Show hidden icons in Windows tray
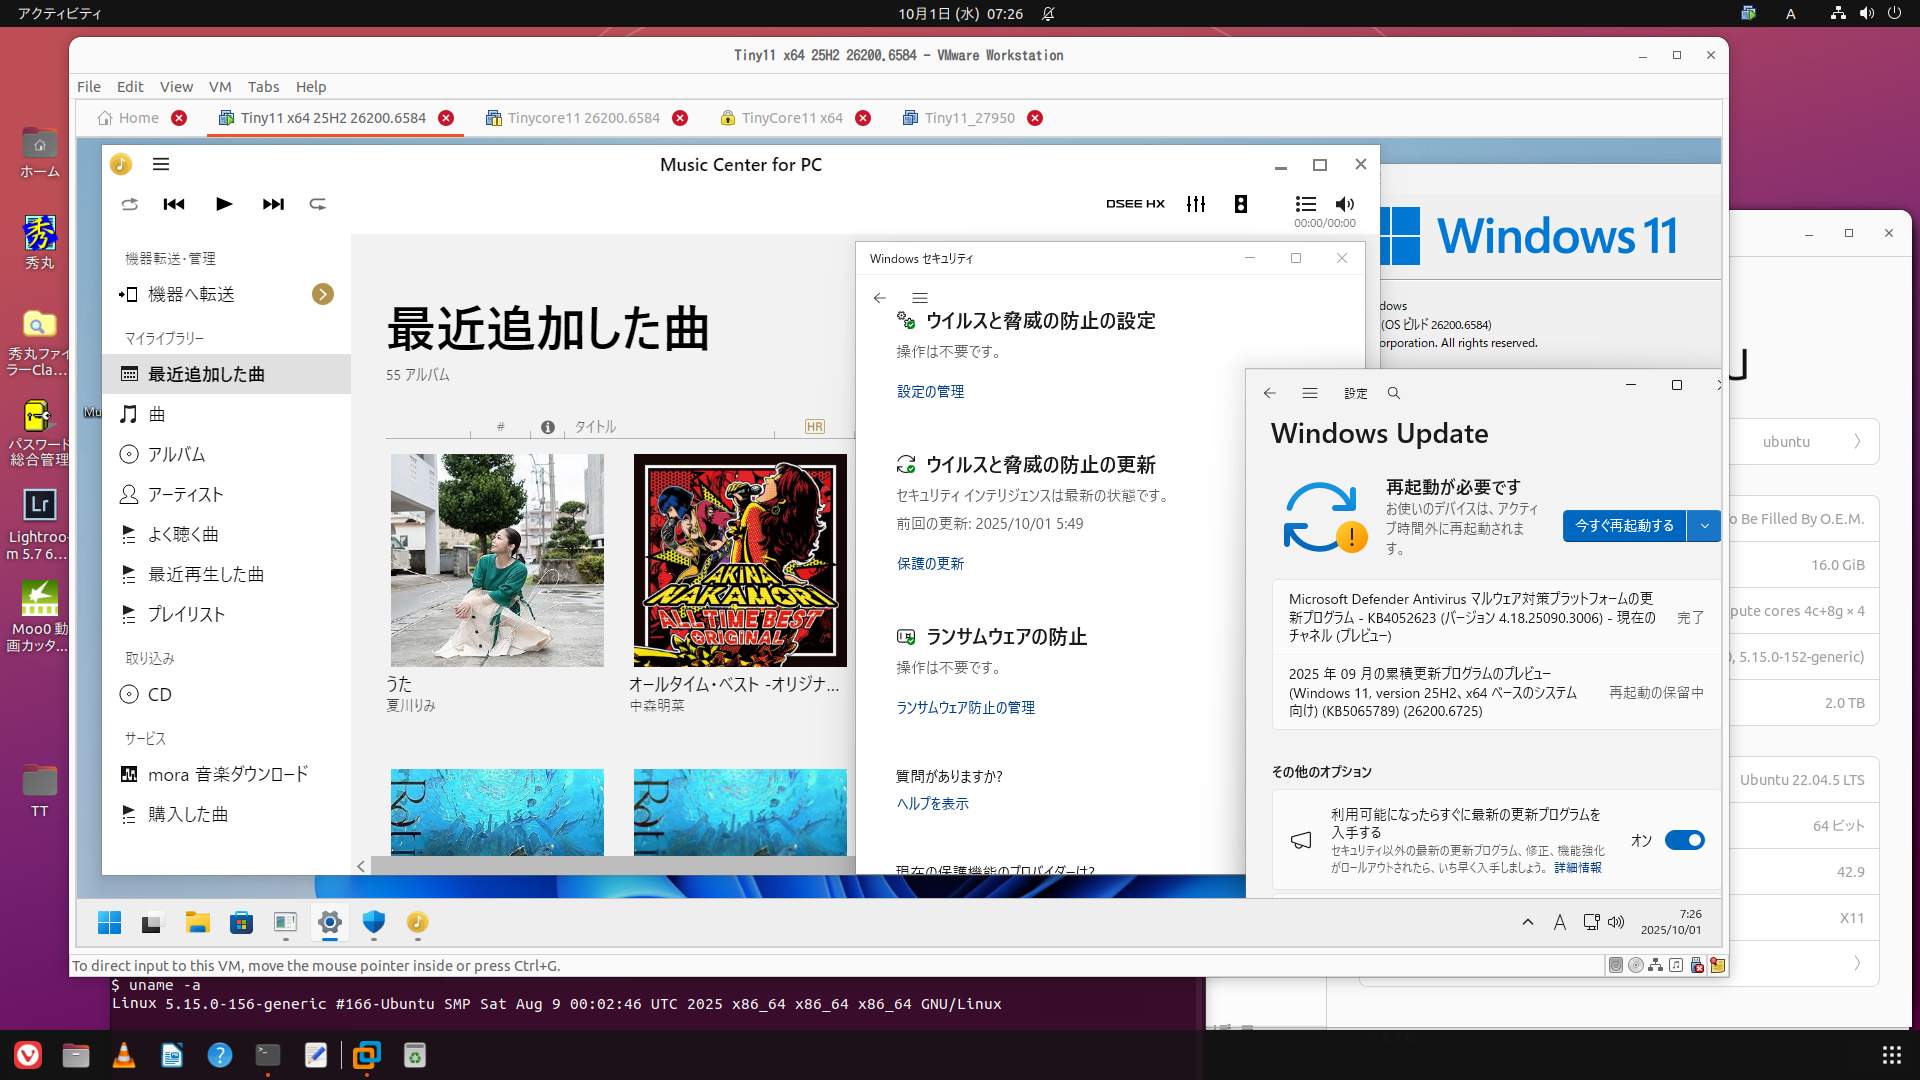Viewport: 1920px width, 1080px height. pyautogui.click(x=1527, y=922)
